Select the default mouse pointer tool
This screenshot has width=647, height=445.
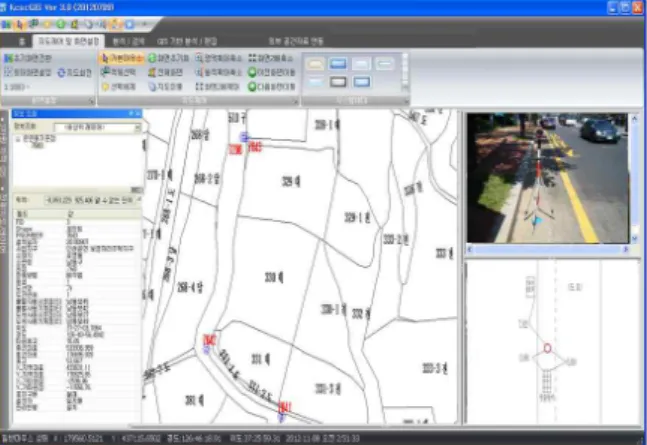pyautogui.click(x=121, y=58)
